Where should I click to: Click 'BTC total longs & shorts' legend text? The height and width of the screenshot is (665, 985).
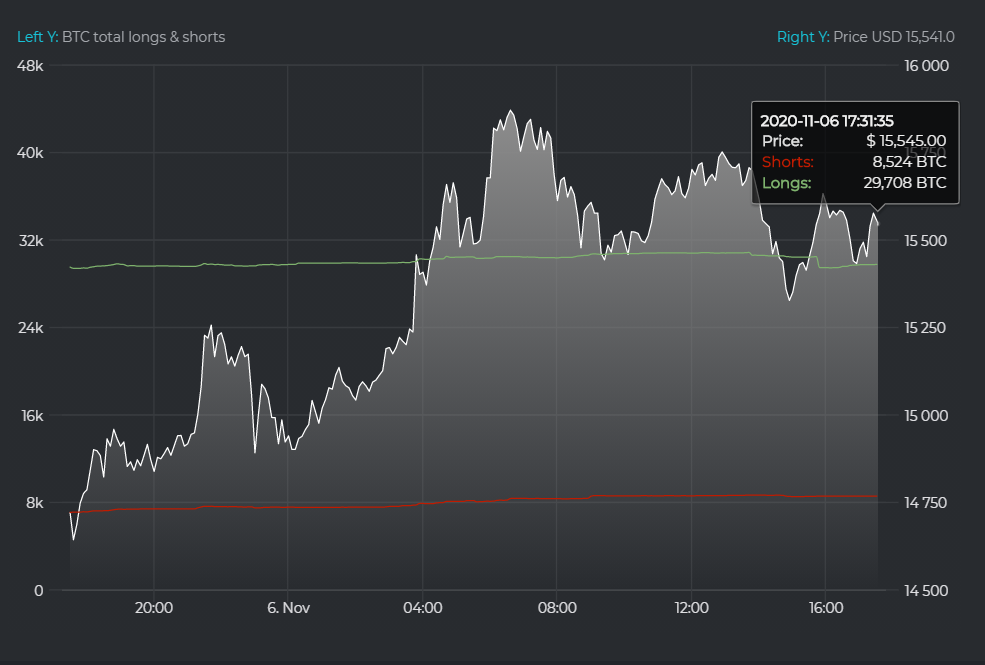[144, 37]
